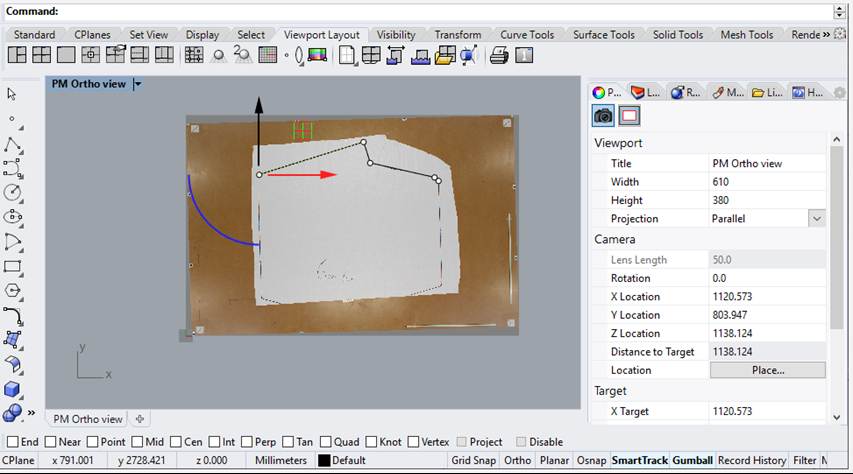Open the Projection dropdown
Image resolution: width=853 pixels, height=474 pixels.
pos(817,218)
